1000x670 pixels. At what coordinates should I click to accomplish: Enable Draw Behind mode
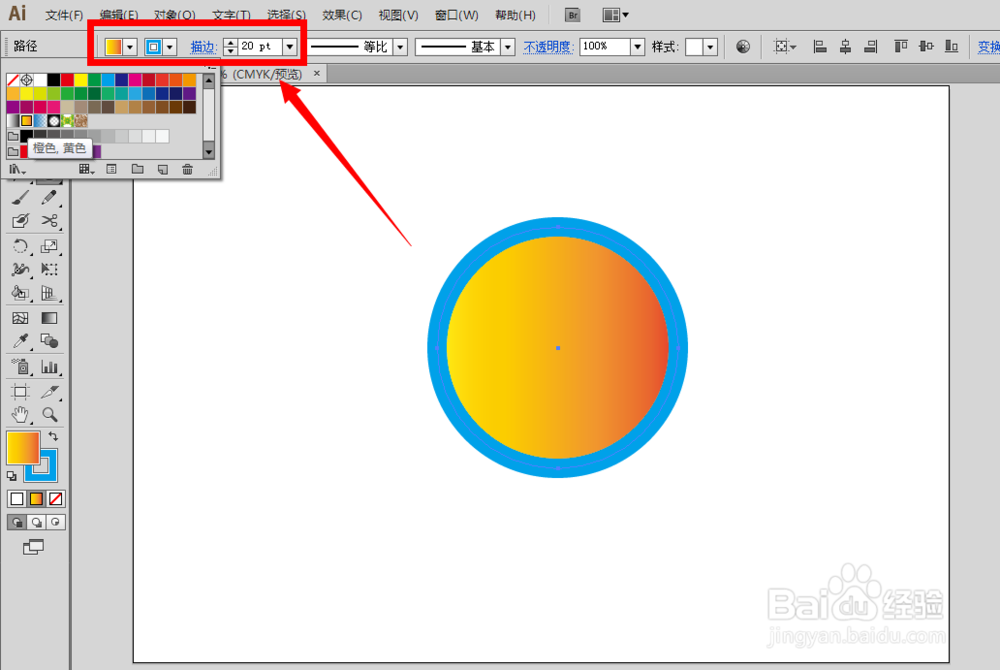(36, 522)
